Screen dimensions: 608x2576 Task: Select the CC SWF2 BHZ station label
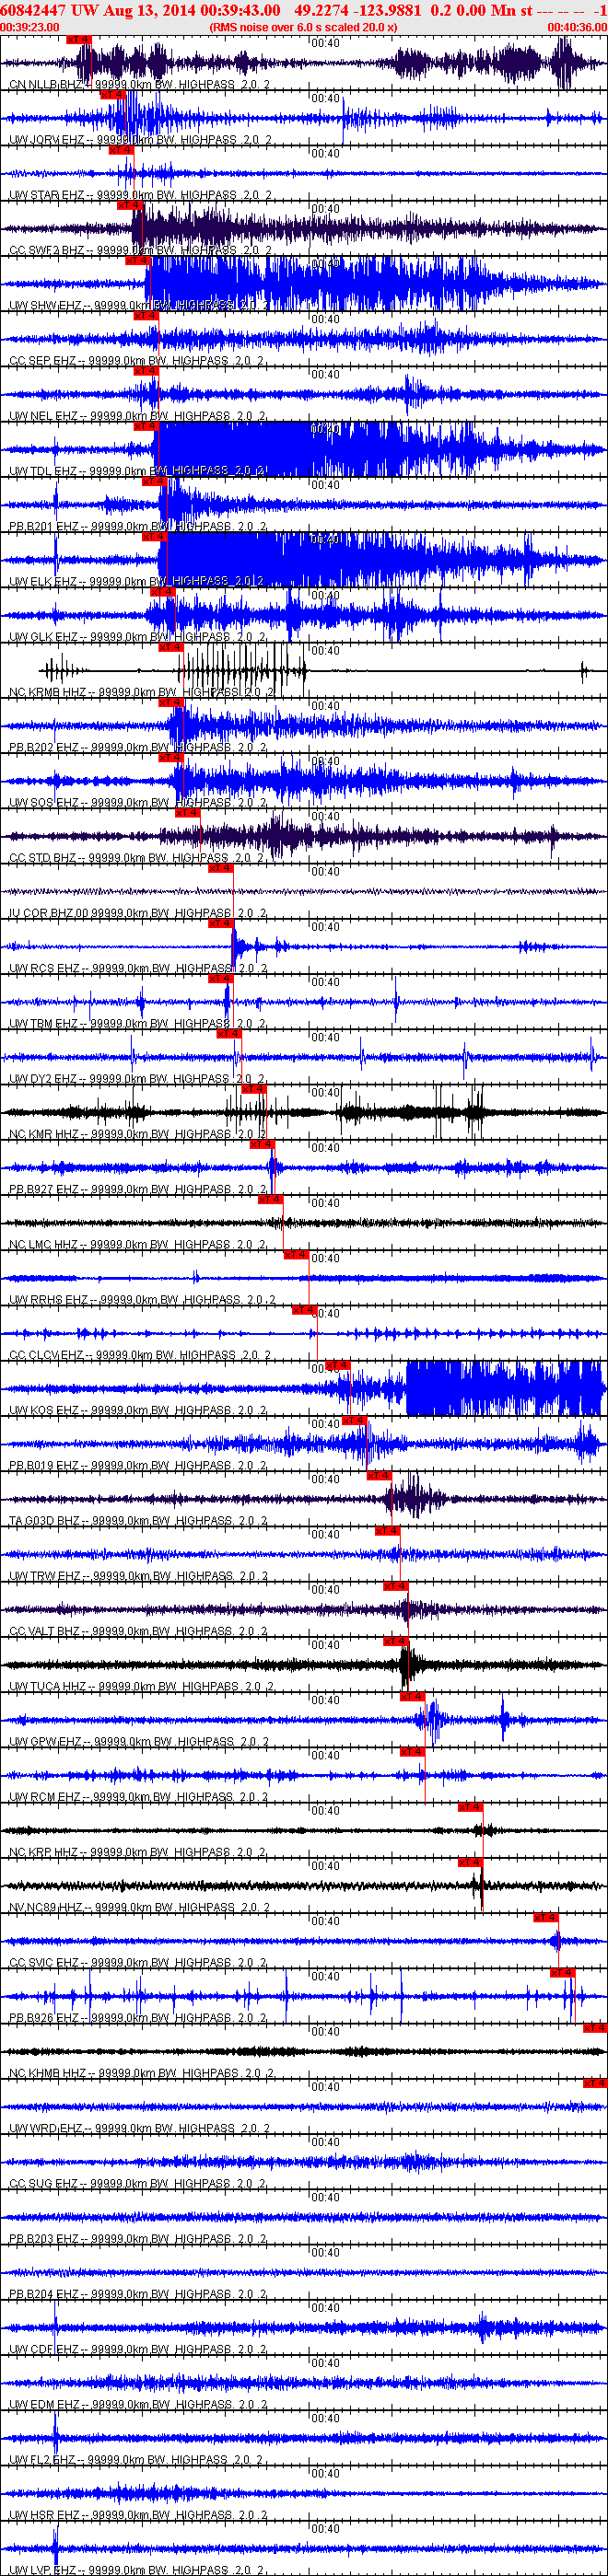(x=140, y=250)
